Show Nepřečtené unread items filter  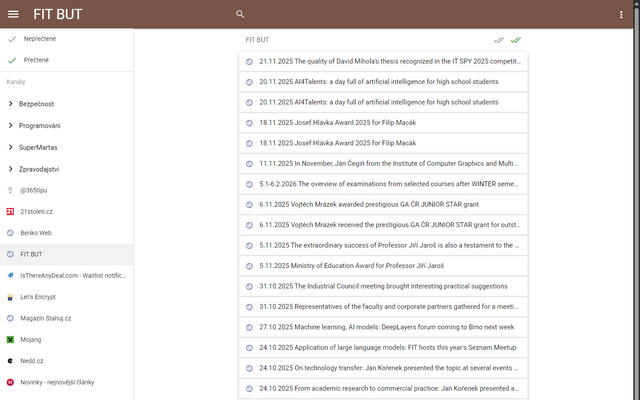point(67,39)
